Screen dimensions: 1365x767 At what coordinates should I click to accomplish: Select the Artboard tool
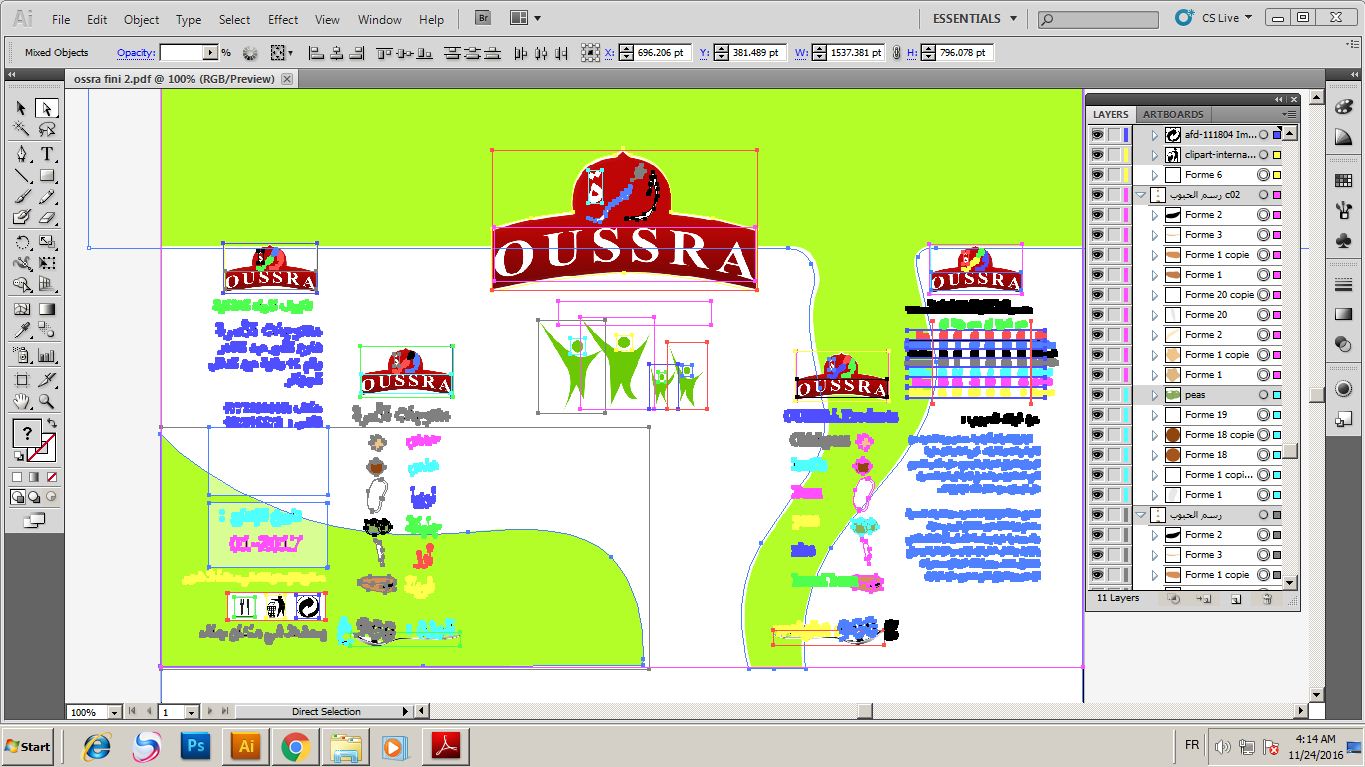[x=21, y=380]
